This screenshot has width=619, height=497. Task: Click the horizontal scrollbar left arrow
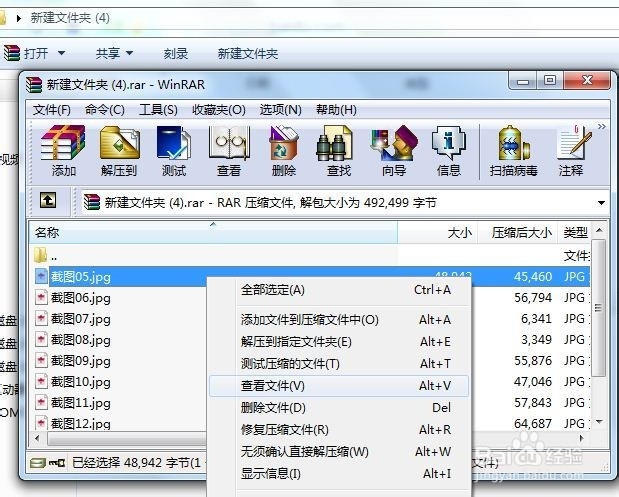click(37, 438)
